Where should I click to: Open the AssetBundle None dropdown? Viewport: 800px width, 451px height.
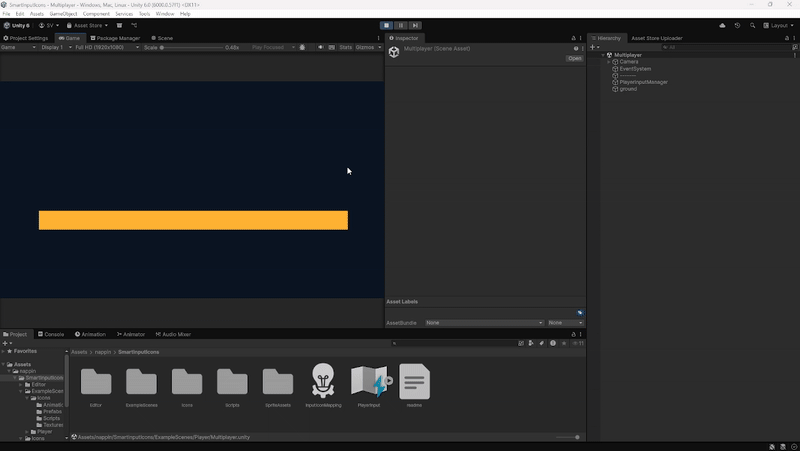pos(484,323)
